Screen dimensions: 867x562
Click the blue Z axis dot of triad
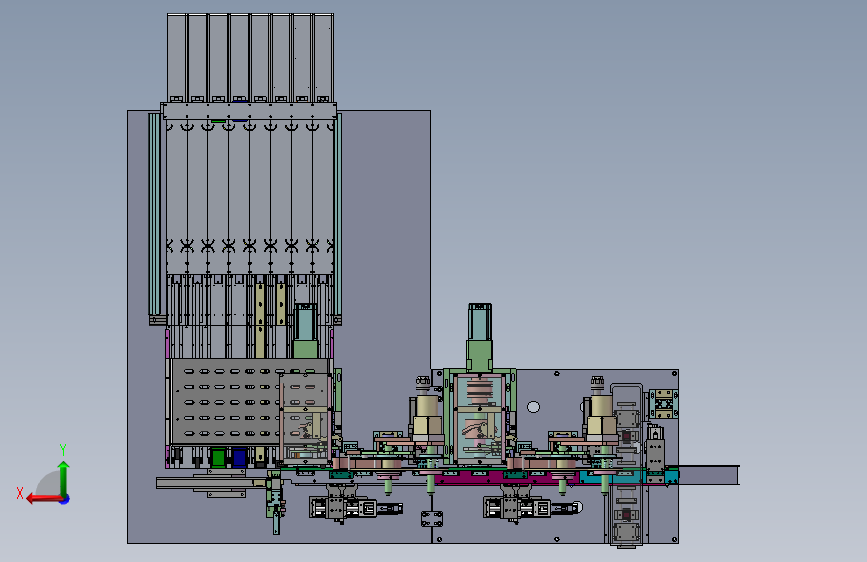point(65,499)
